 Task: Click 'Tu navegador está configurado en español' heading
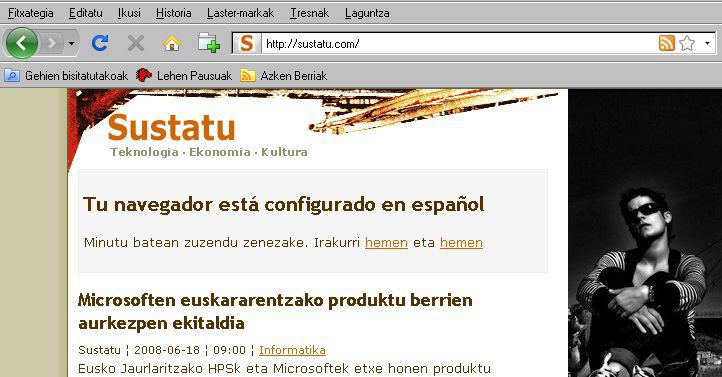point(284,205)
